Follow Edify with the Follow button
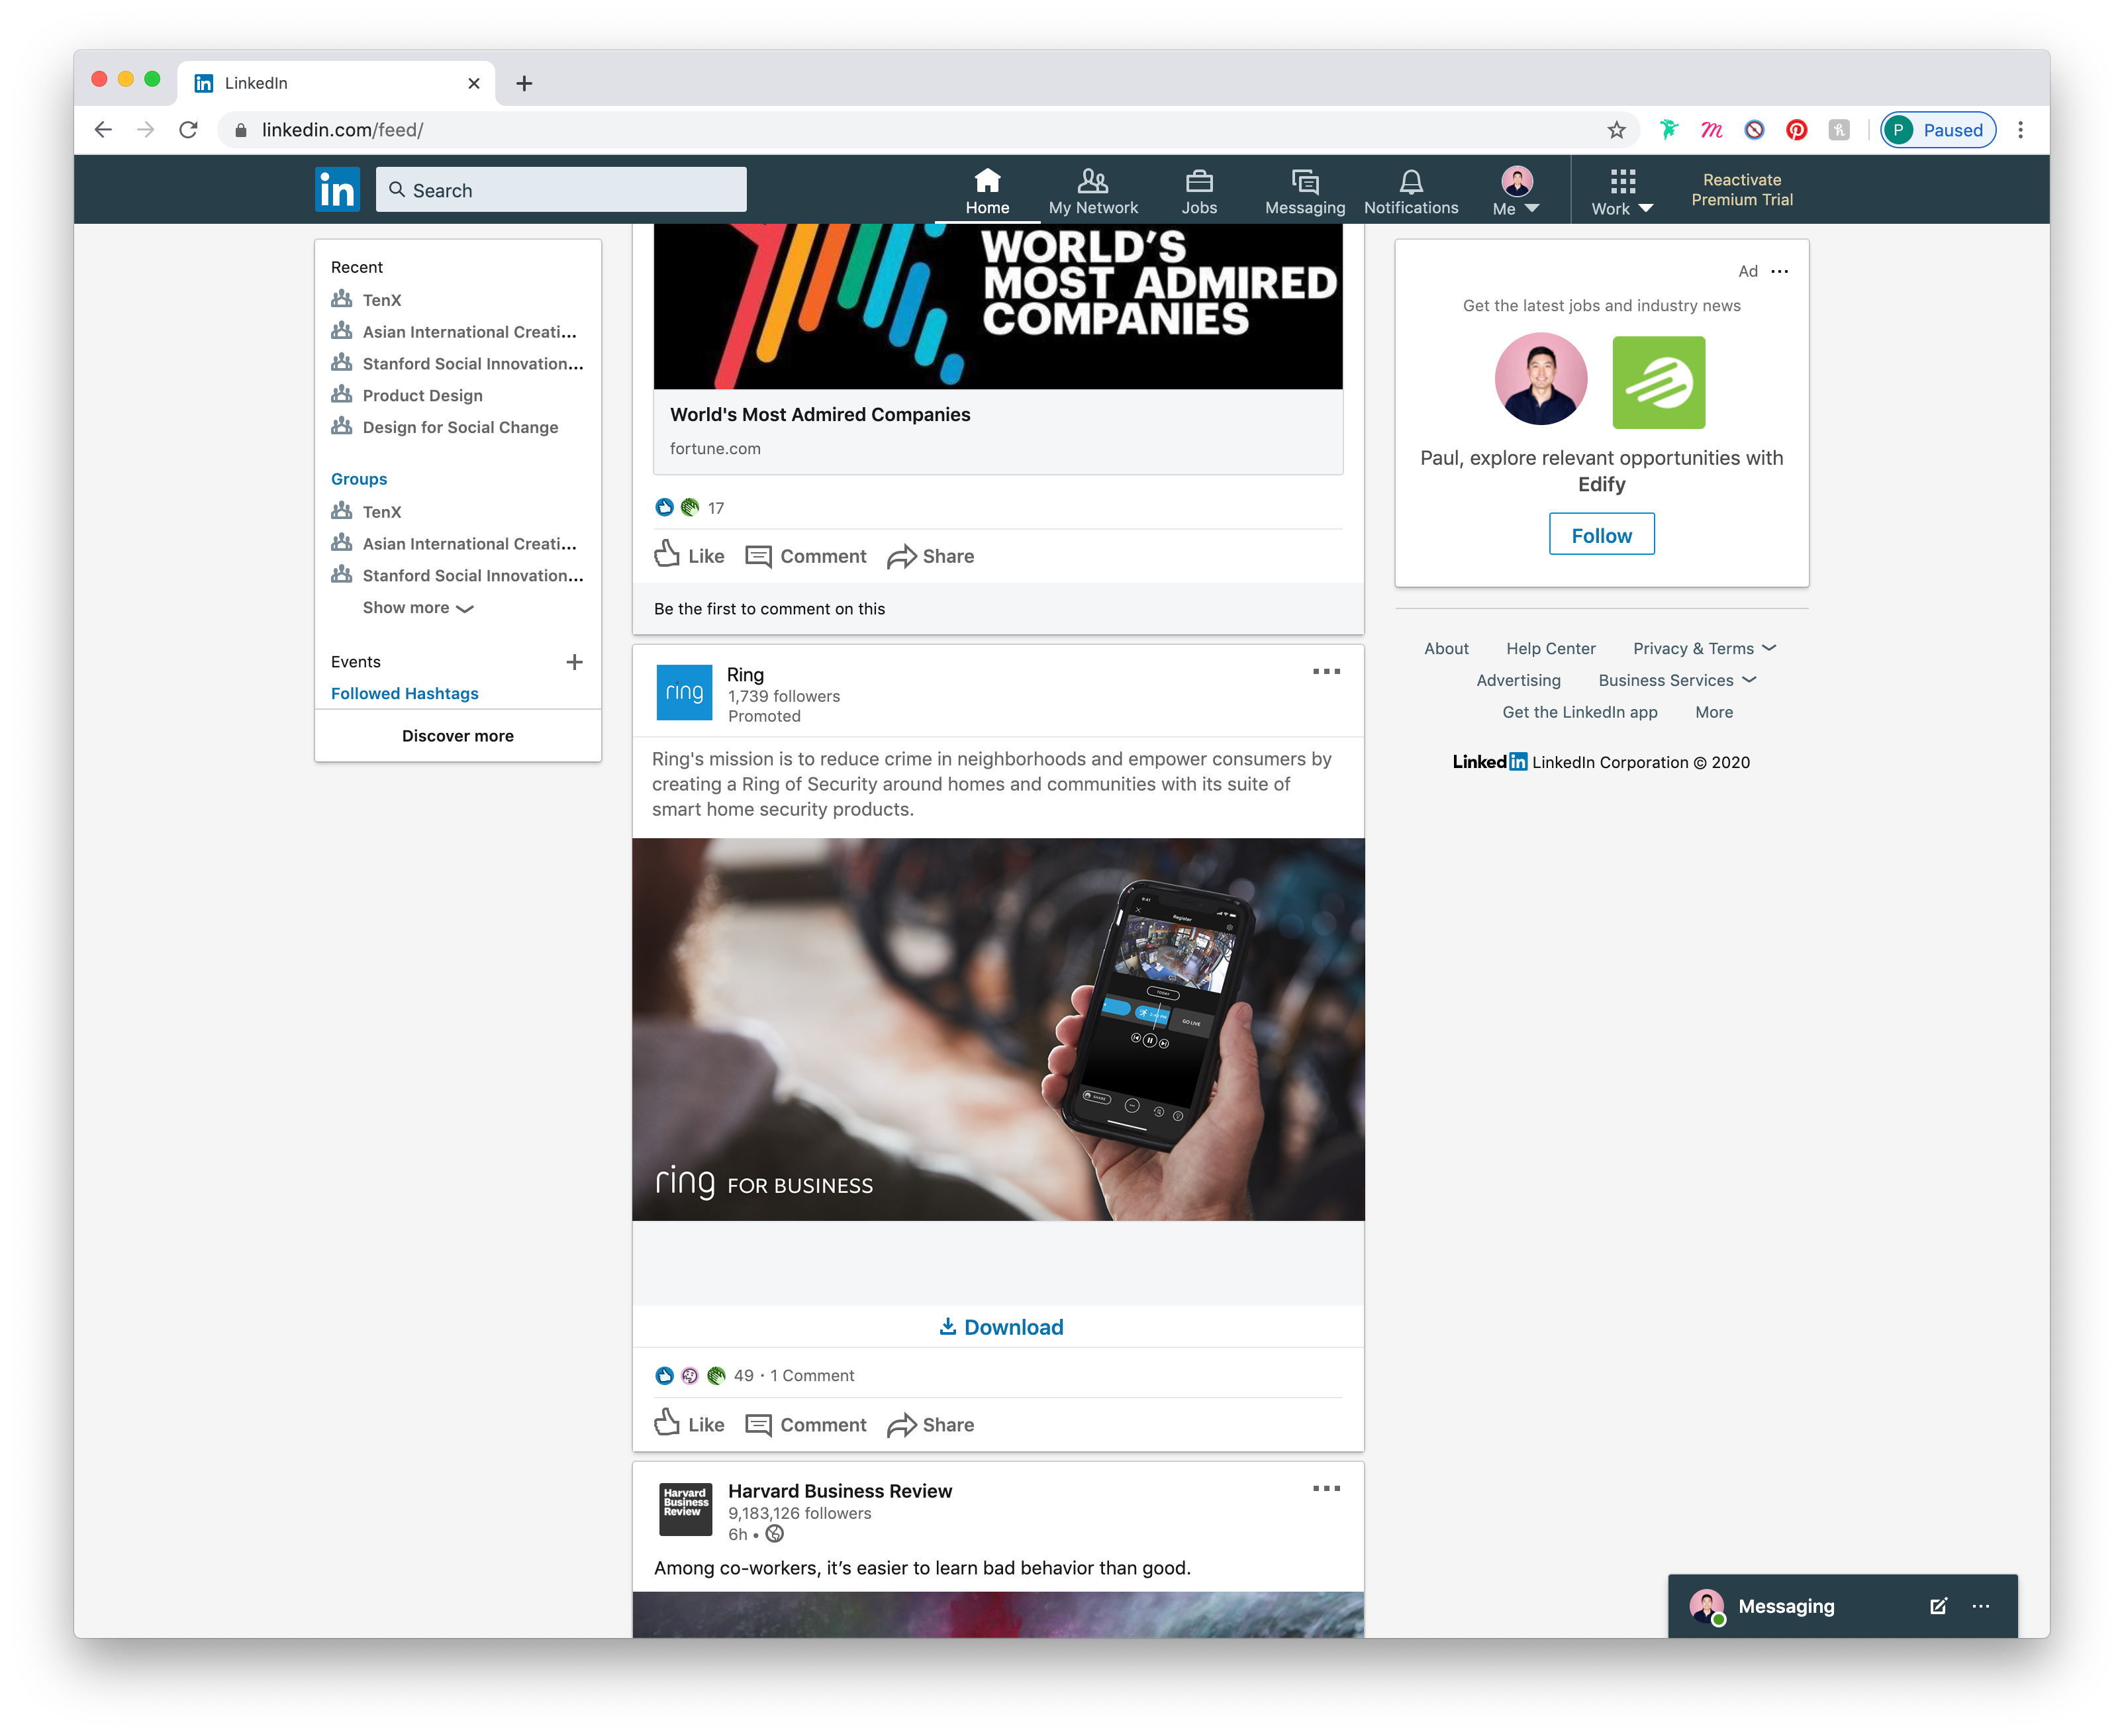The height and width of the screenshot is (1736, 2124). [x=1601, y=535]
